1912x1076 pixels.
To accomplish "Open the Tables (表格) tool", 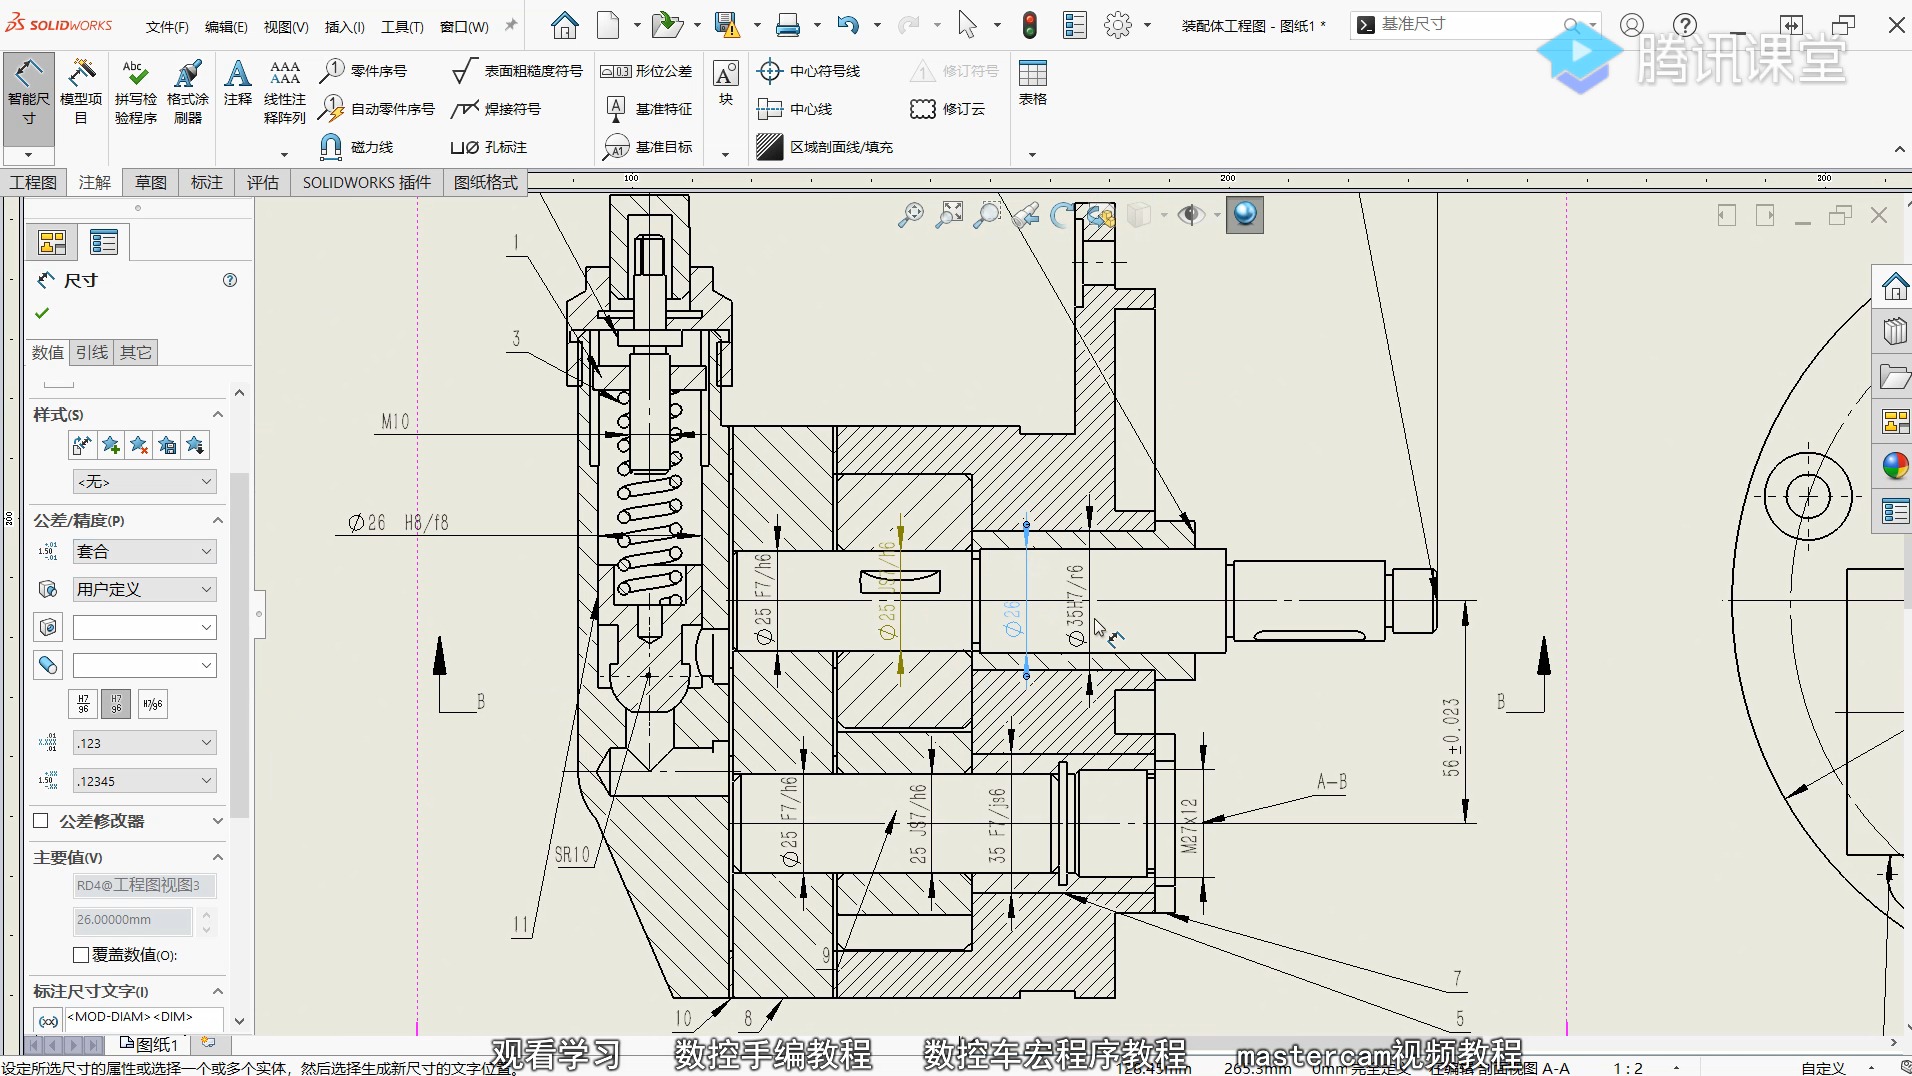I will [x=1032, y=82].
